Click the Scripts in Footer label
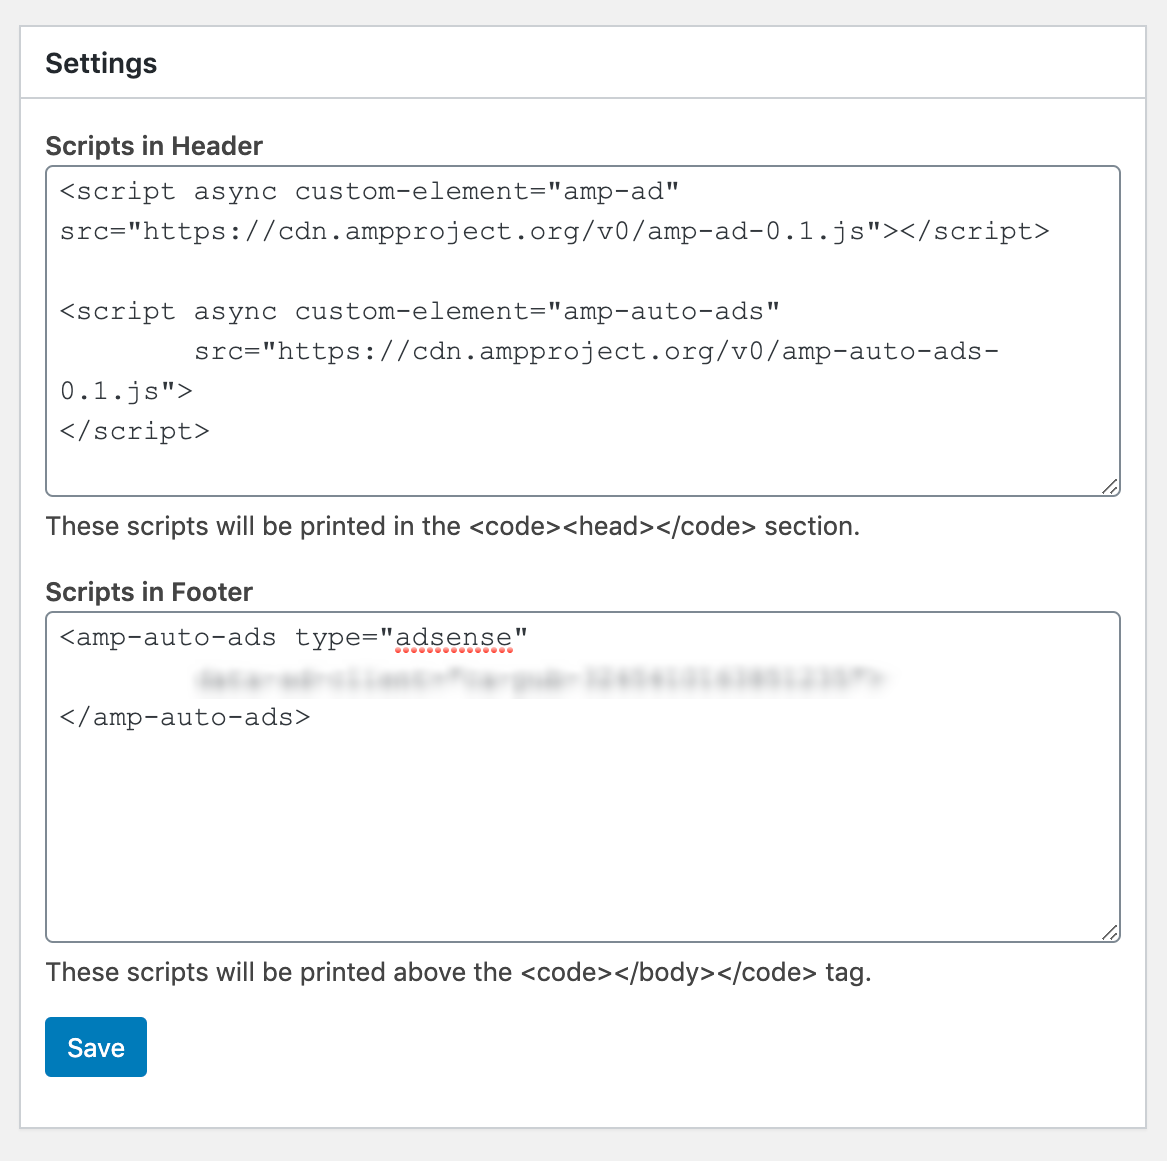Viewport: 1167px width, 1161px height. (x=149, y=592)
